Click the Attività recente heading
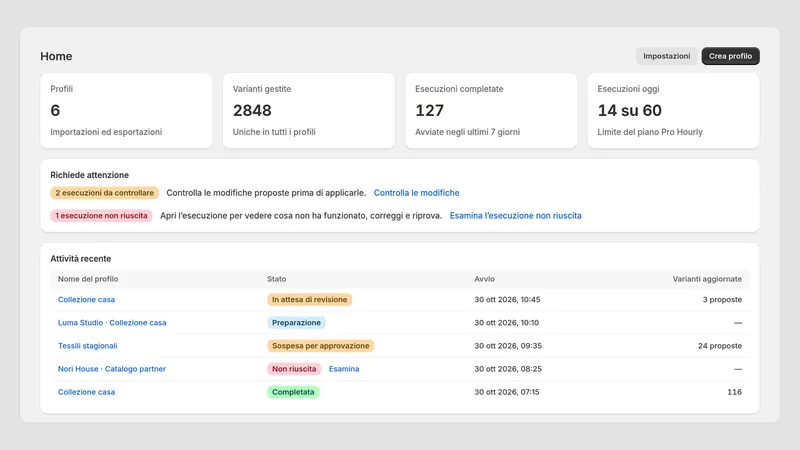Viewport: 800px width, 450px height. 81,259
